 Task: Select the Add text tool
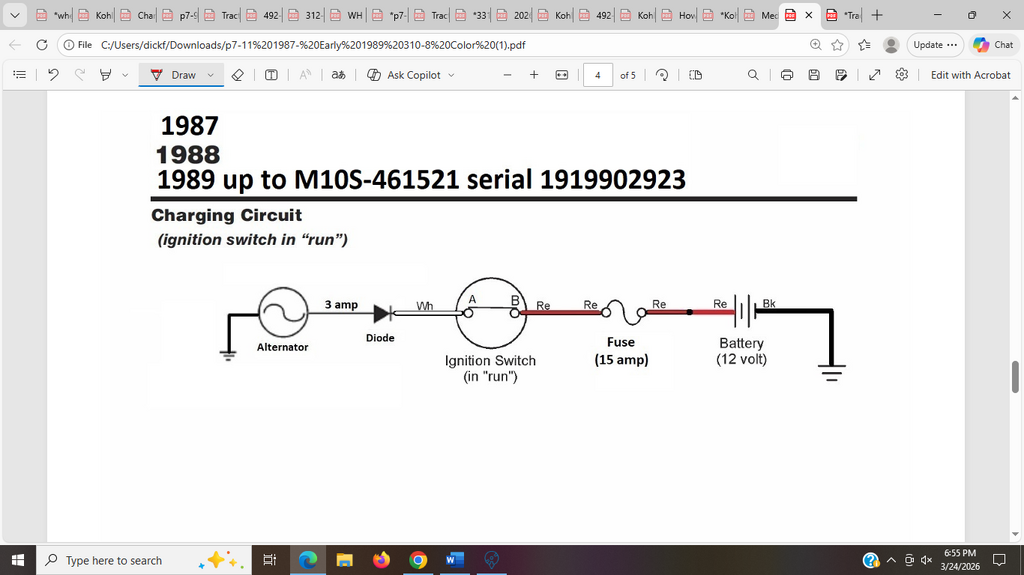coord(271,75)
